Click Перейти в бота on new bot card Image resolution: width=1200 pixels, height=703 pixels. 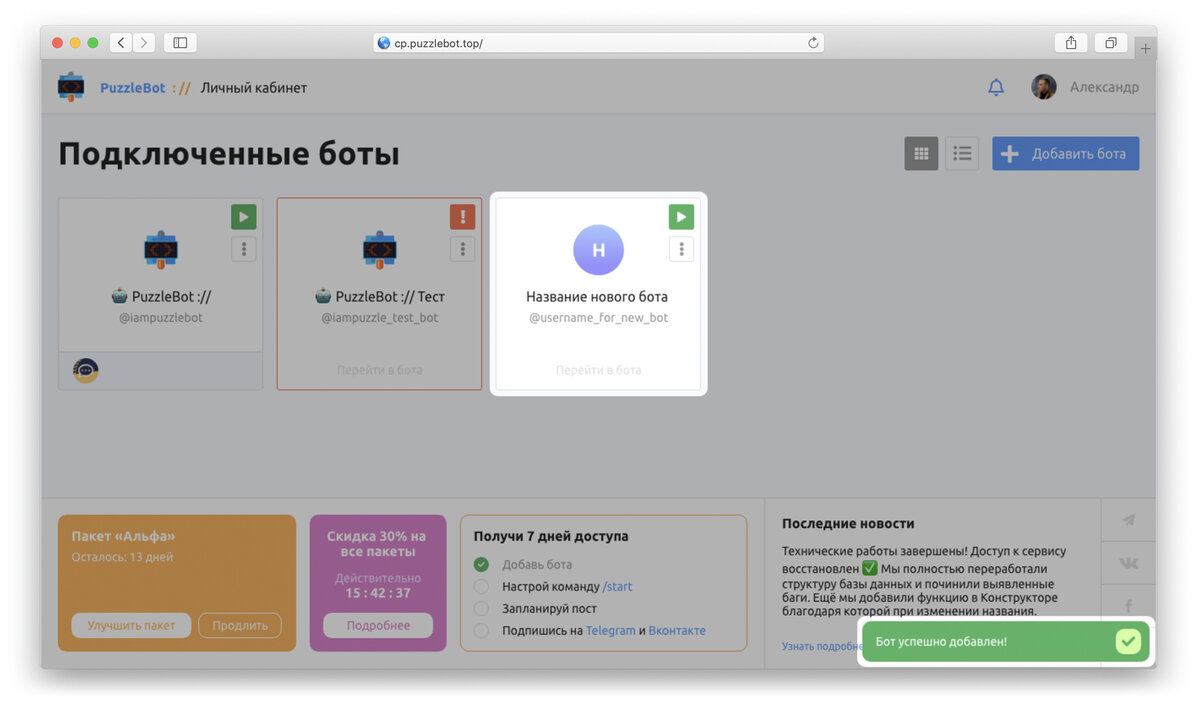pos(598,370)
